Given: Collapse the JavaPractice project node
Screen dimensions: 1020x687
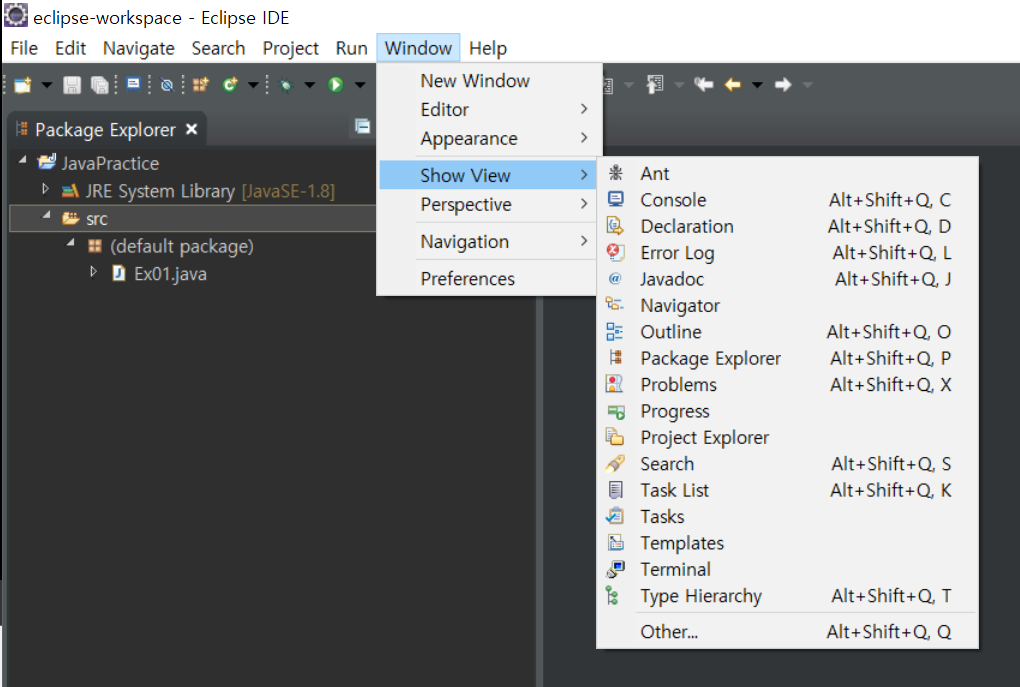Looking at the screenshot, I should (x=23, y=159).
